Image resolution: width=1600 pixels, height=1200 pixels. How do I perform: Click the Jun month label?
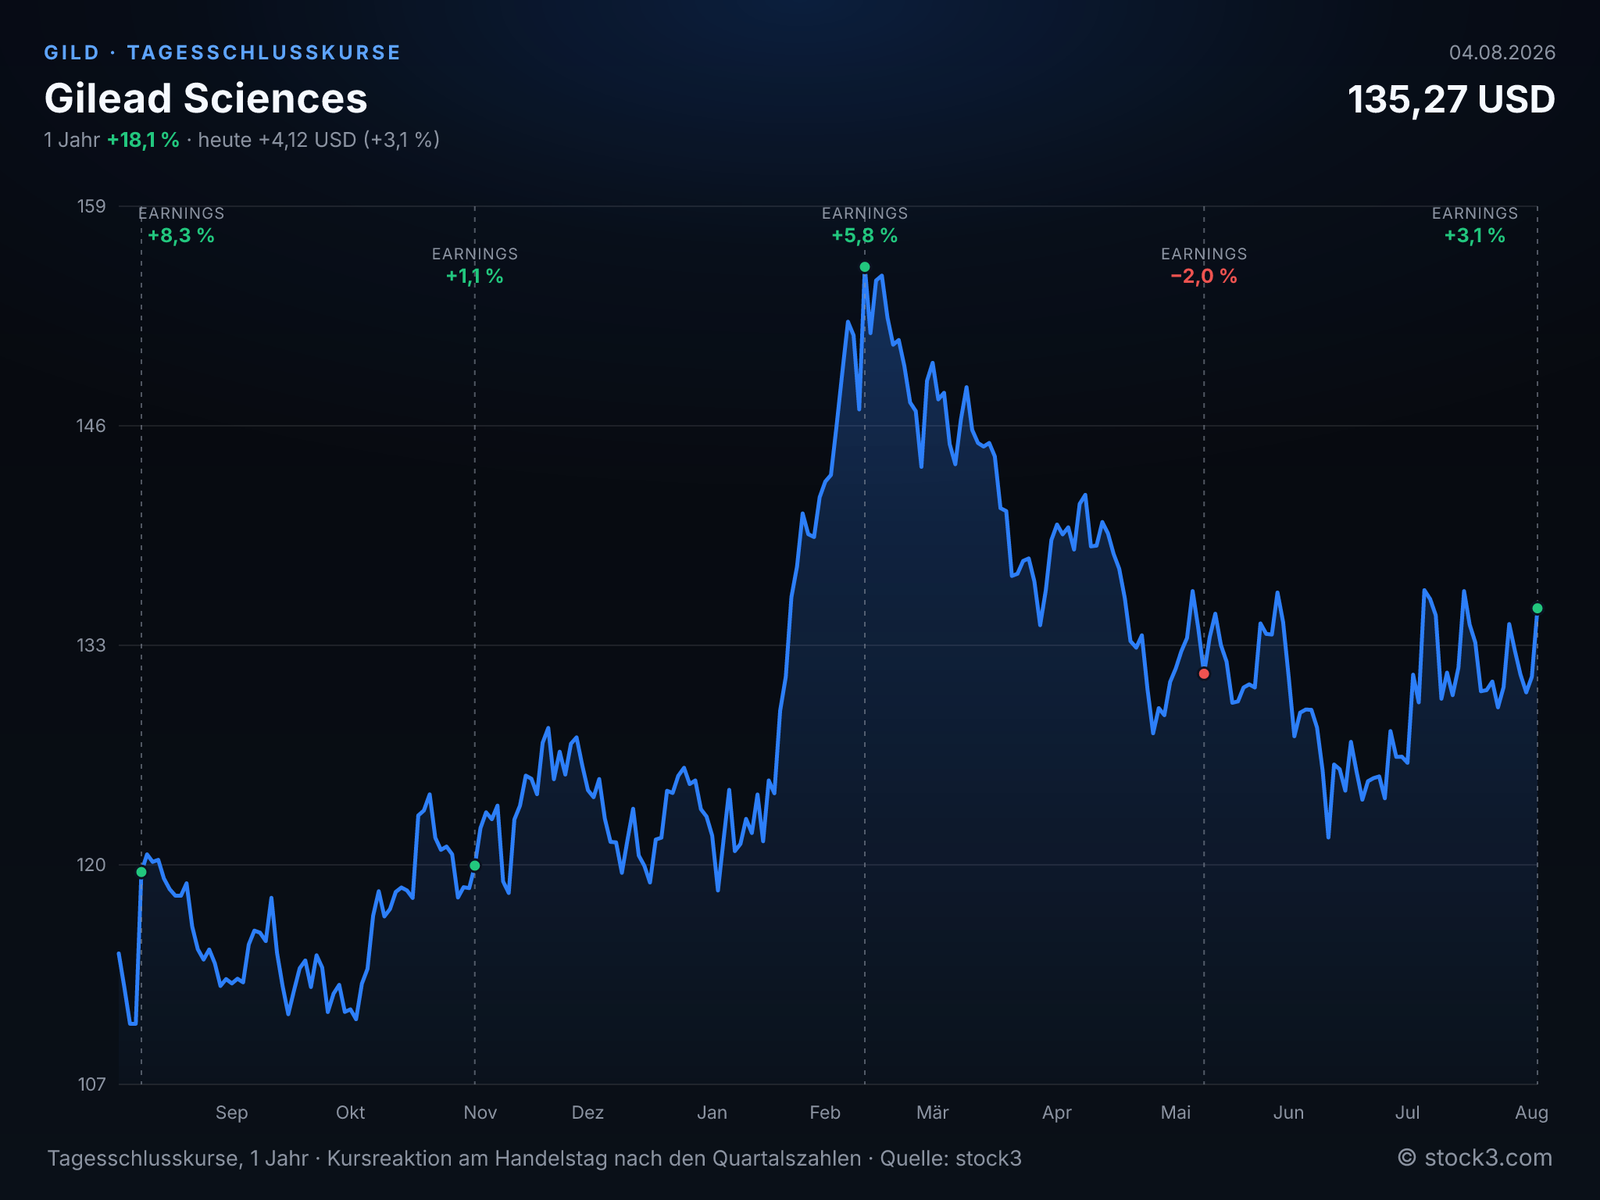tap(1289, 1113)
